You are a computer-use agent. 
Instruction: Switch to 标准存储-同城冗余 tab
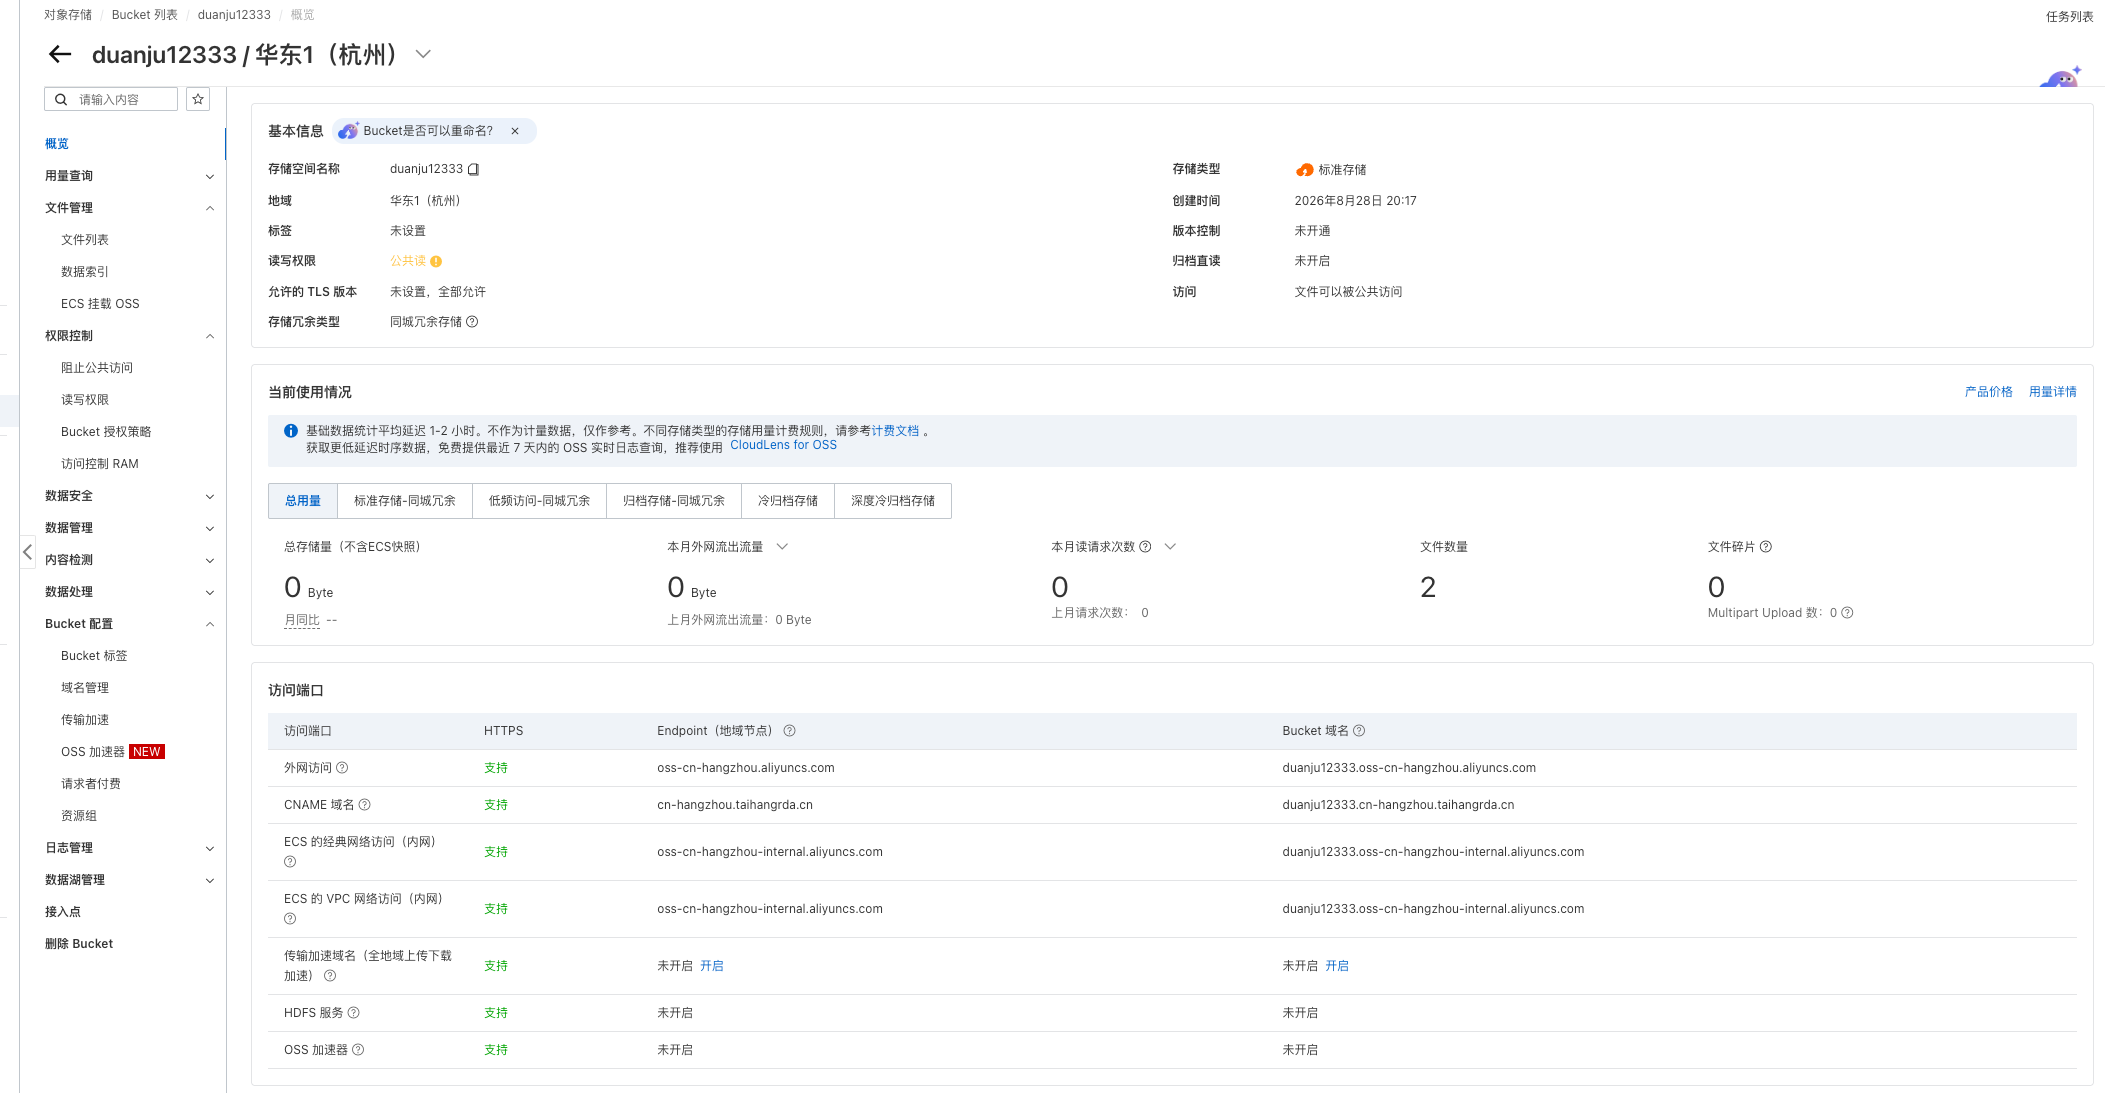tap(405, 501)
